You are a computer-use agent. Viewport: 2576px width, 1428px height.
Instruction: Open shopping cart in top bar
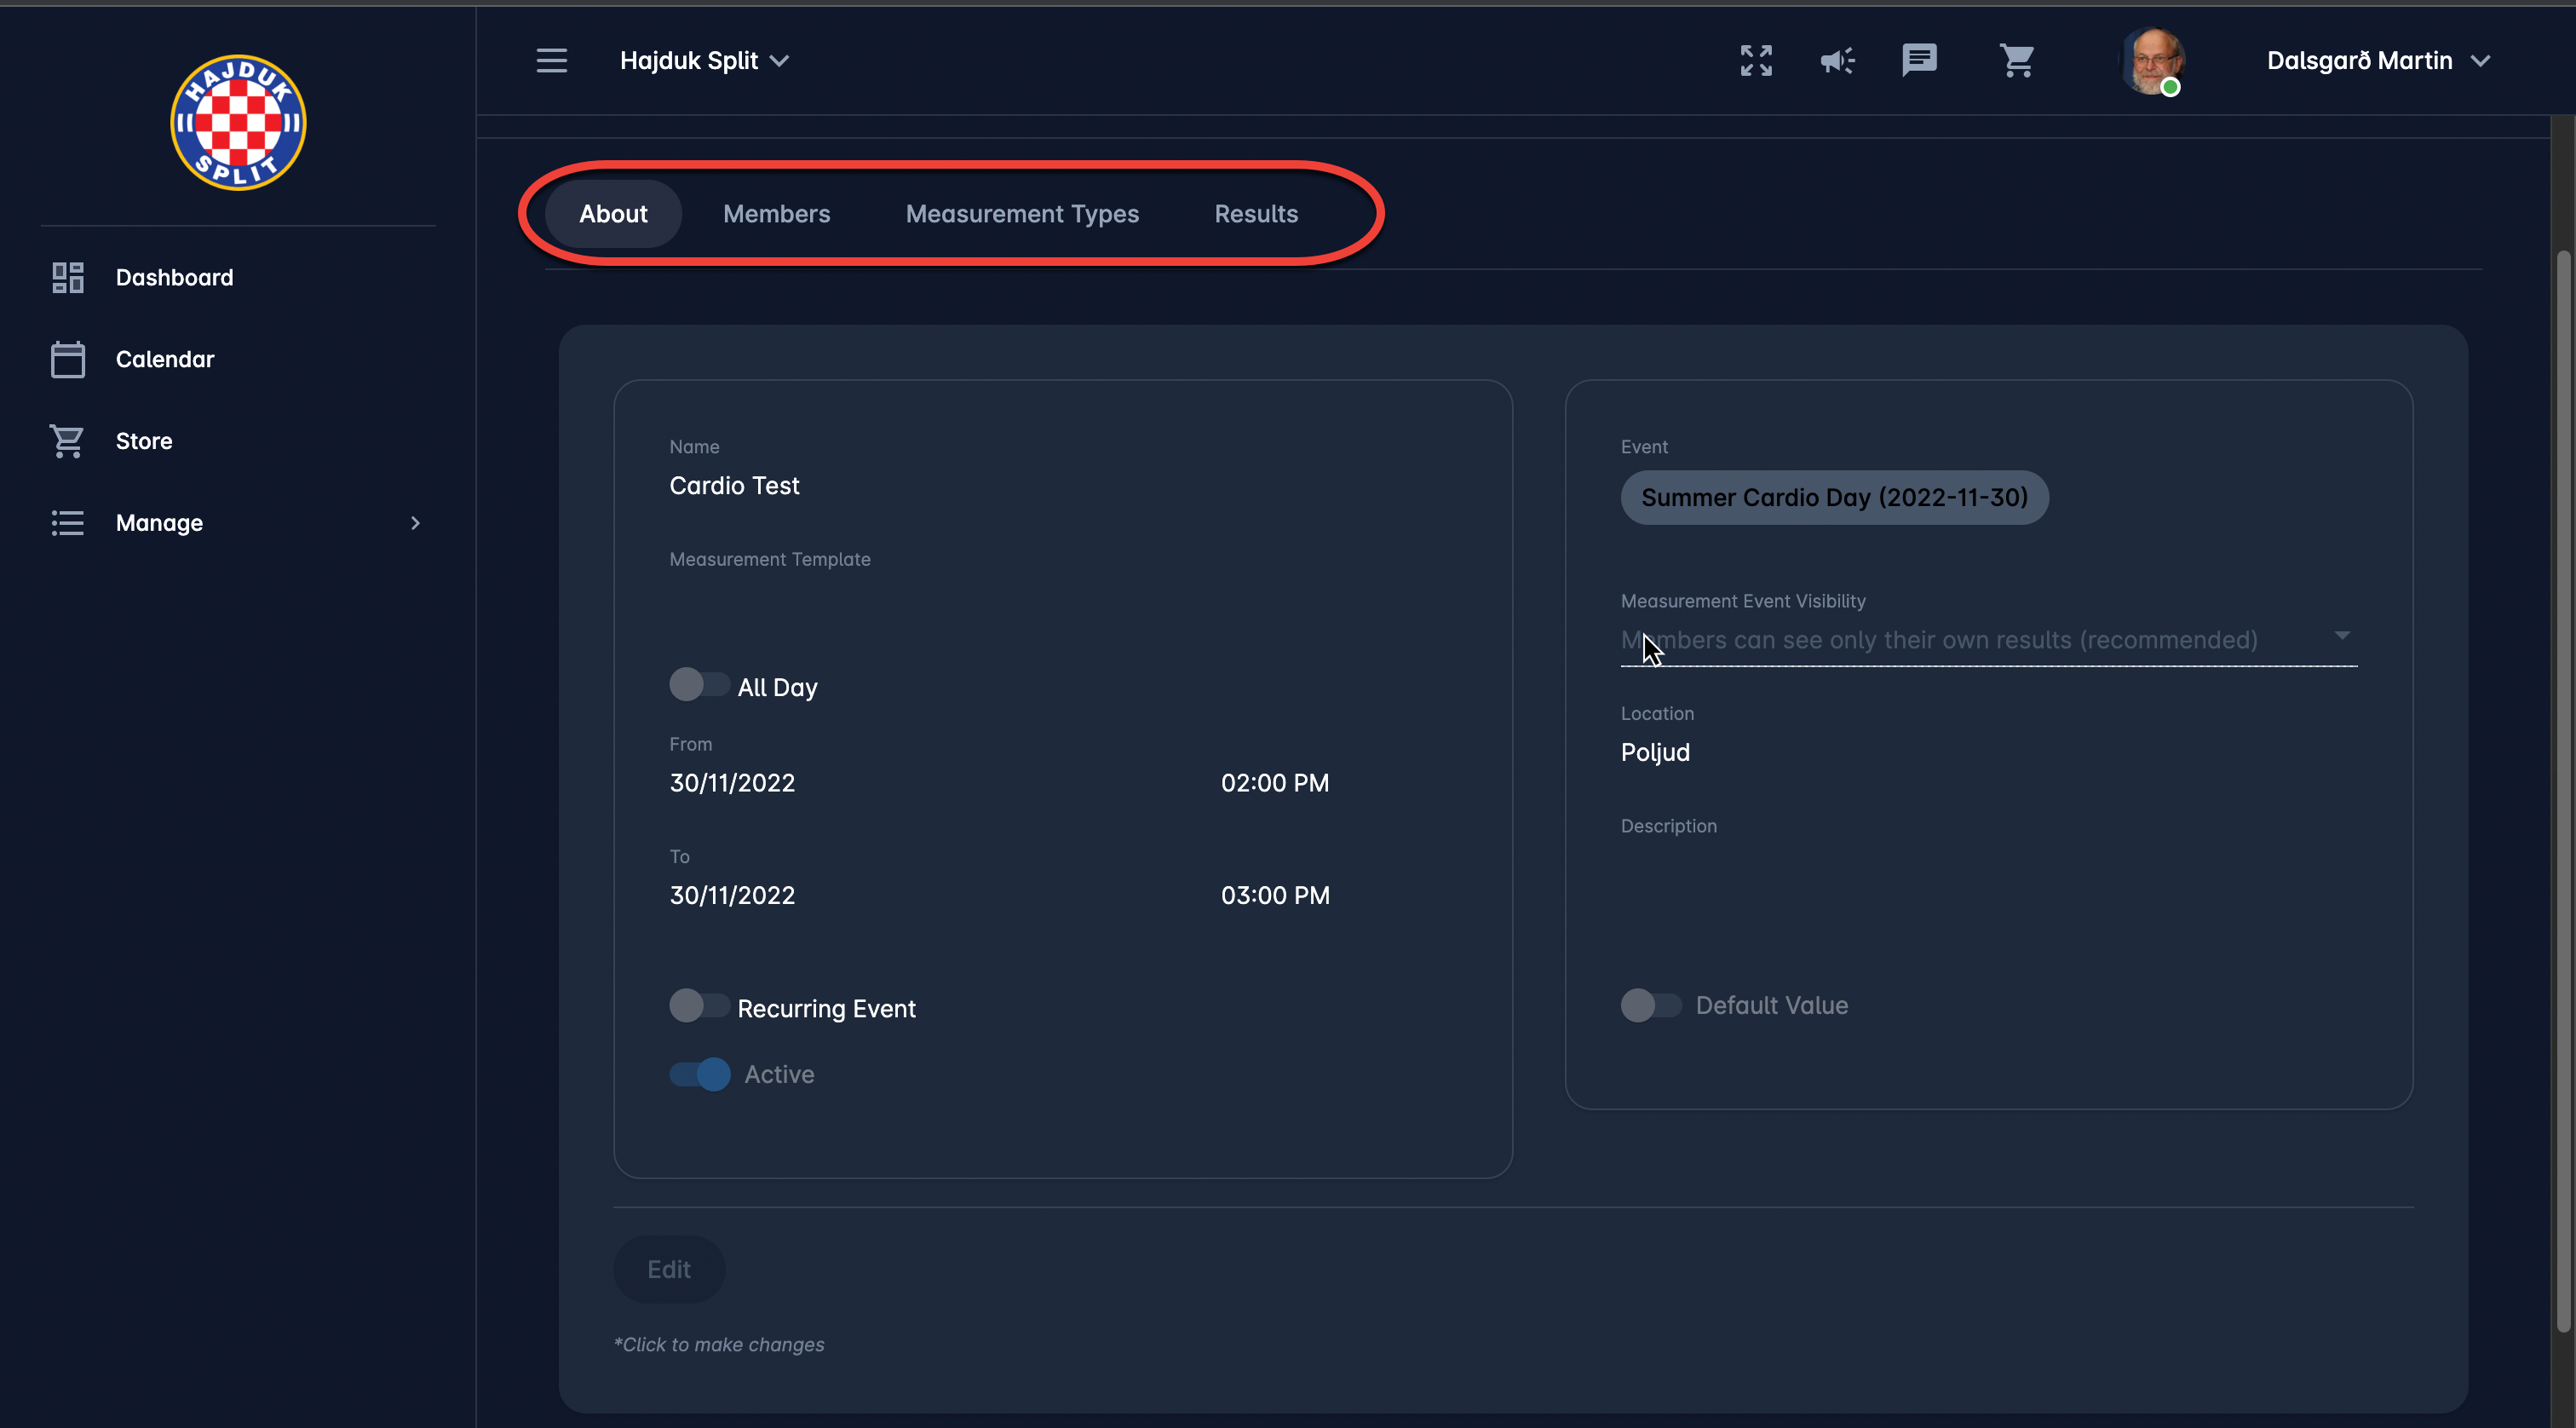tap(2016, 61)
